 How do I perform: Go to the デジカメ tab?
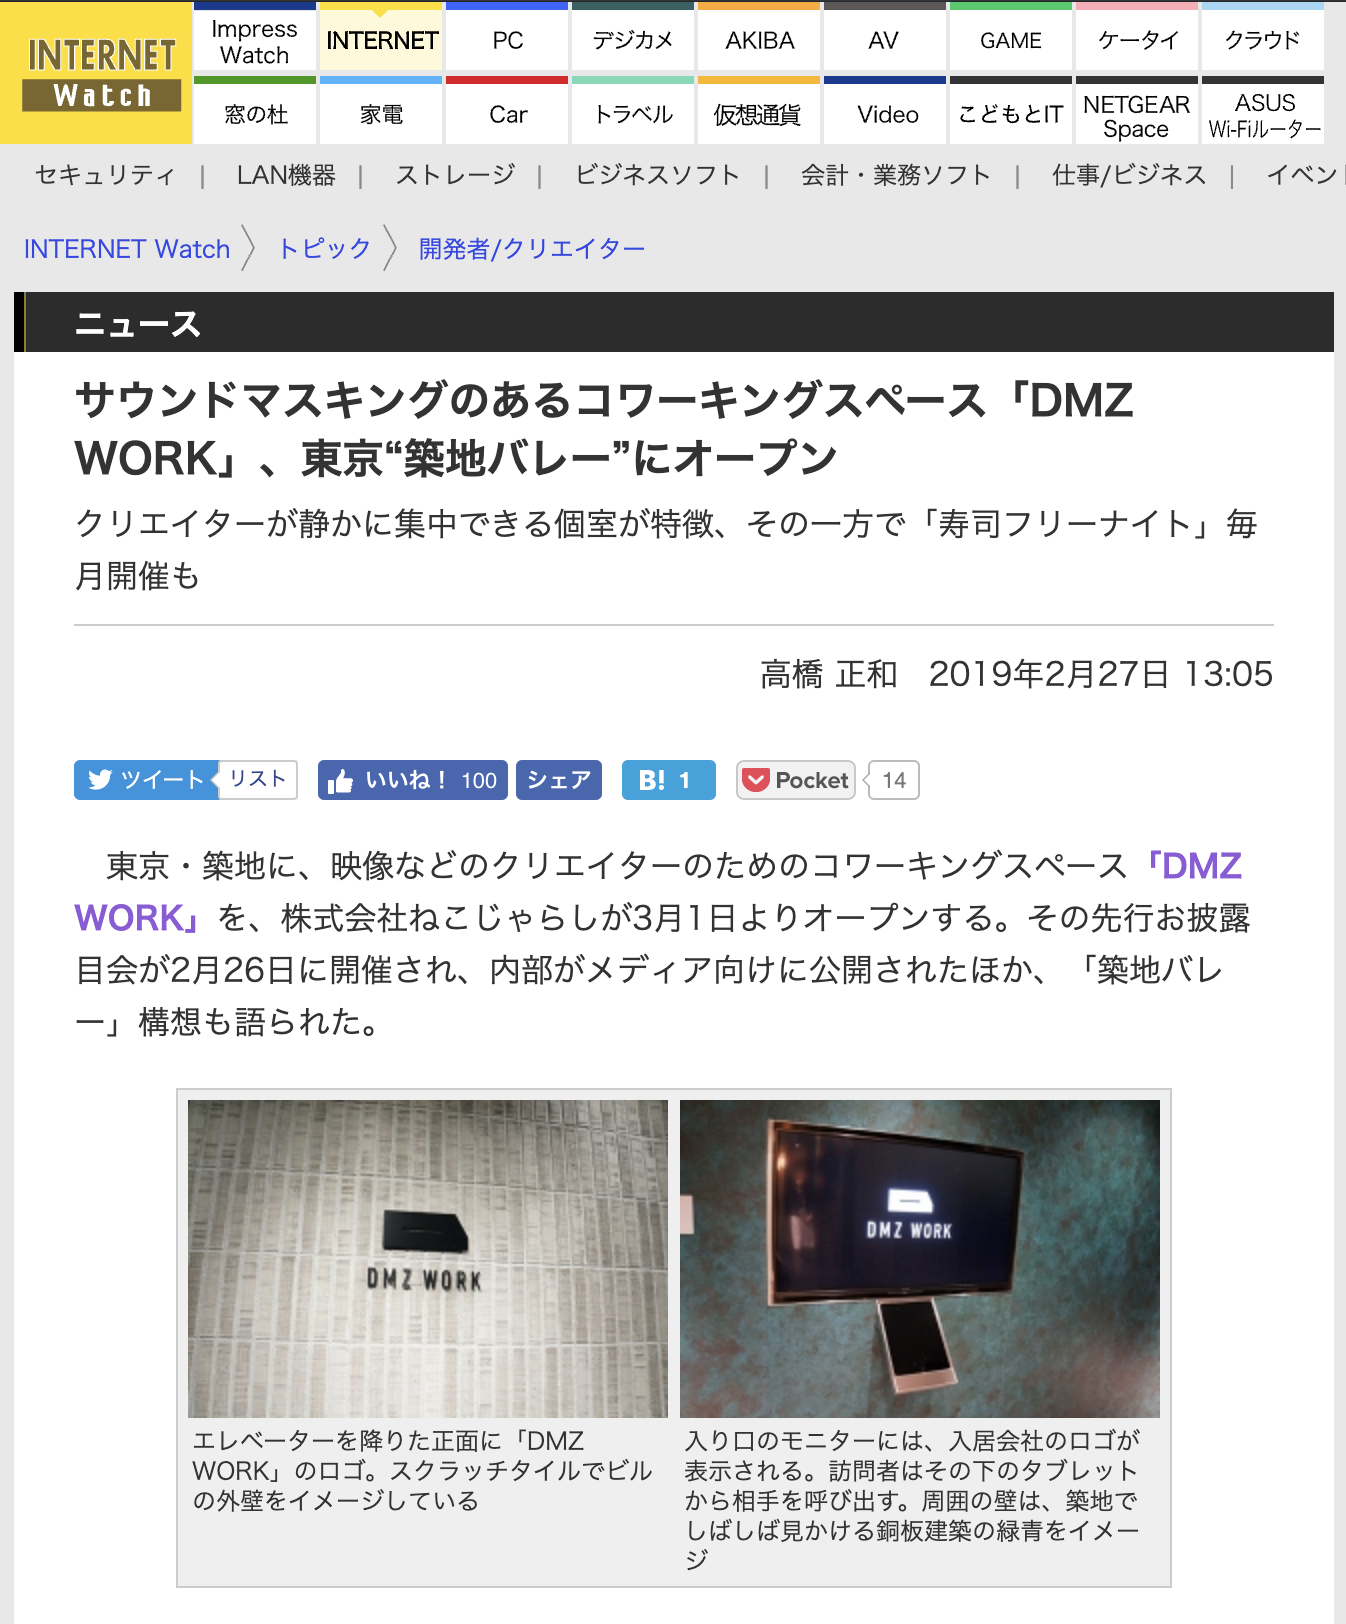[x=633, y=37]
